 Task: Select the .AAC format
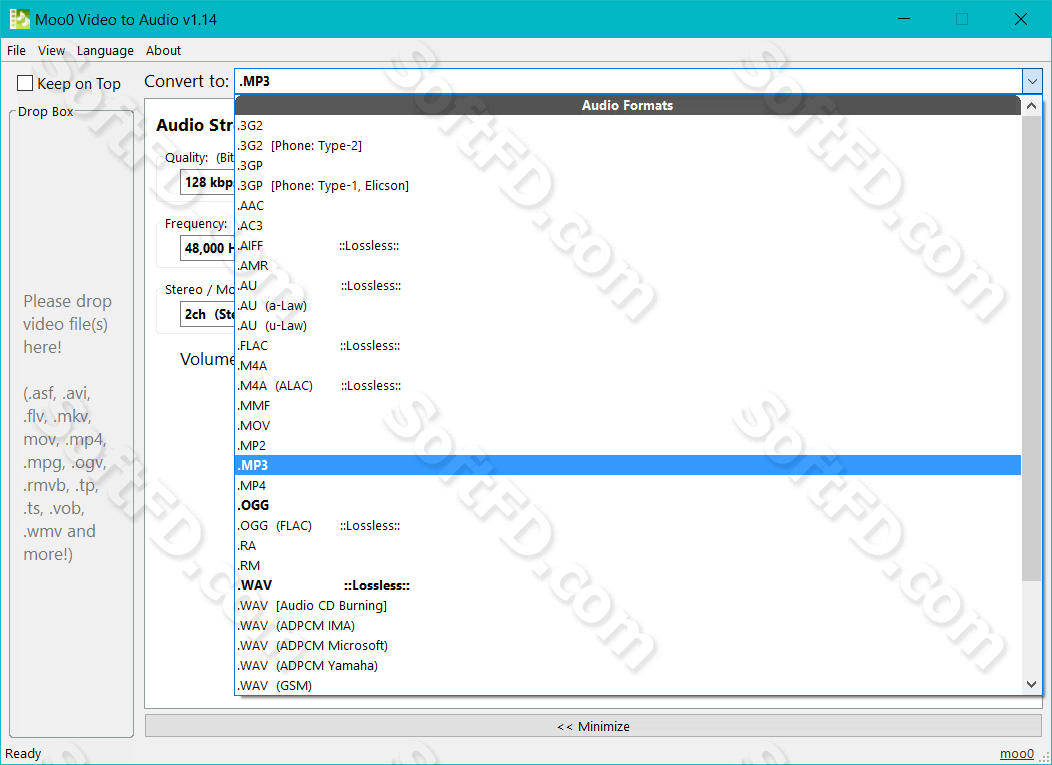pos(628,205)
